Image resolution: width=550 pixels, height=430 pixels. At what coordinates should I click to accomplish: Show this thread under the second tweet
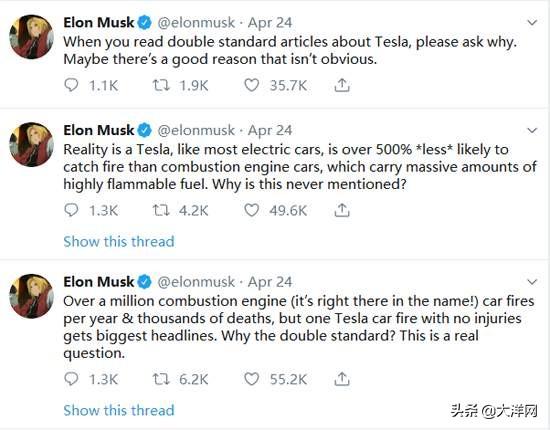pyautogui.click(x=119, y=241)
